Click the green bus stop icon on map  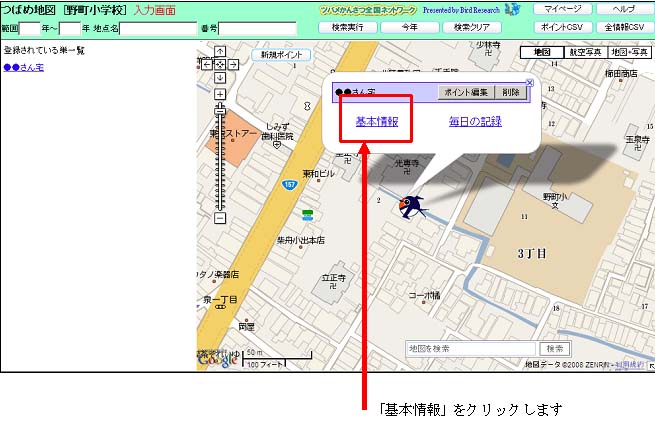pyautogui.click(x=307, y=215)
